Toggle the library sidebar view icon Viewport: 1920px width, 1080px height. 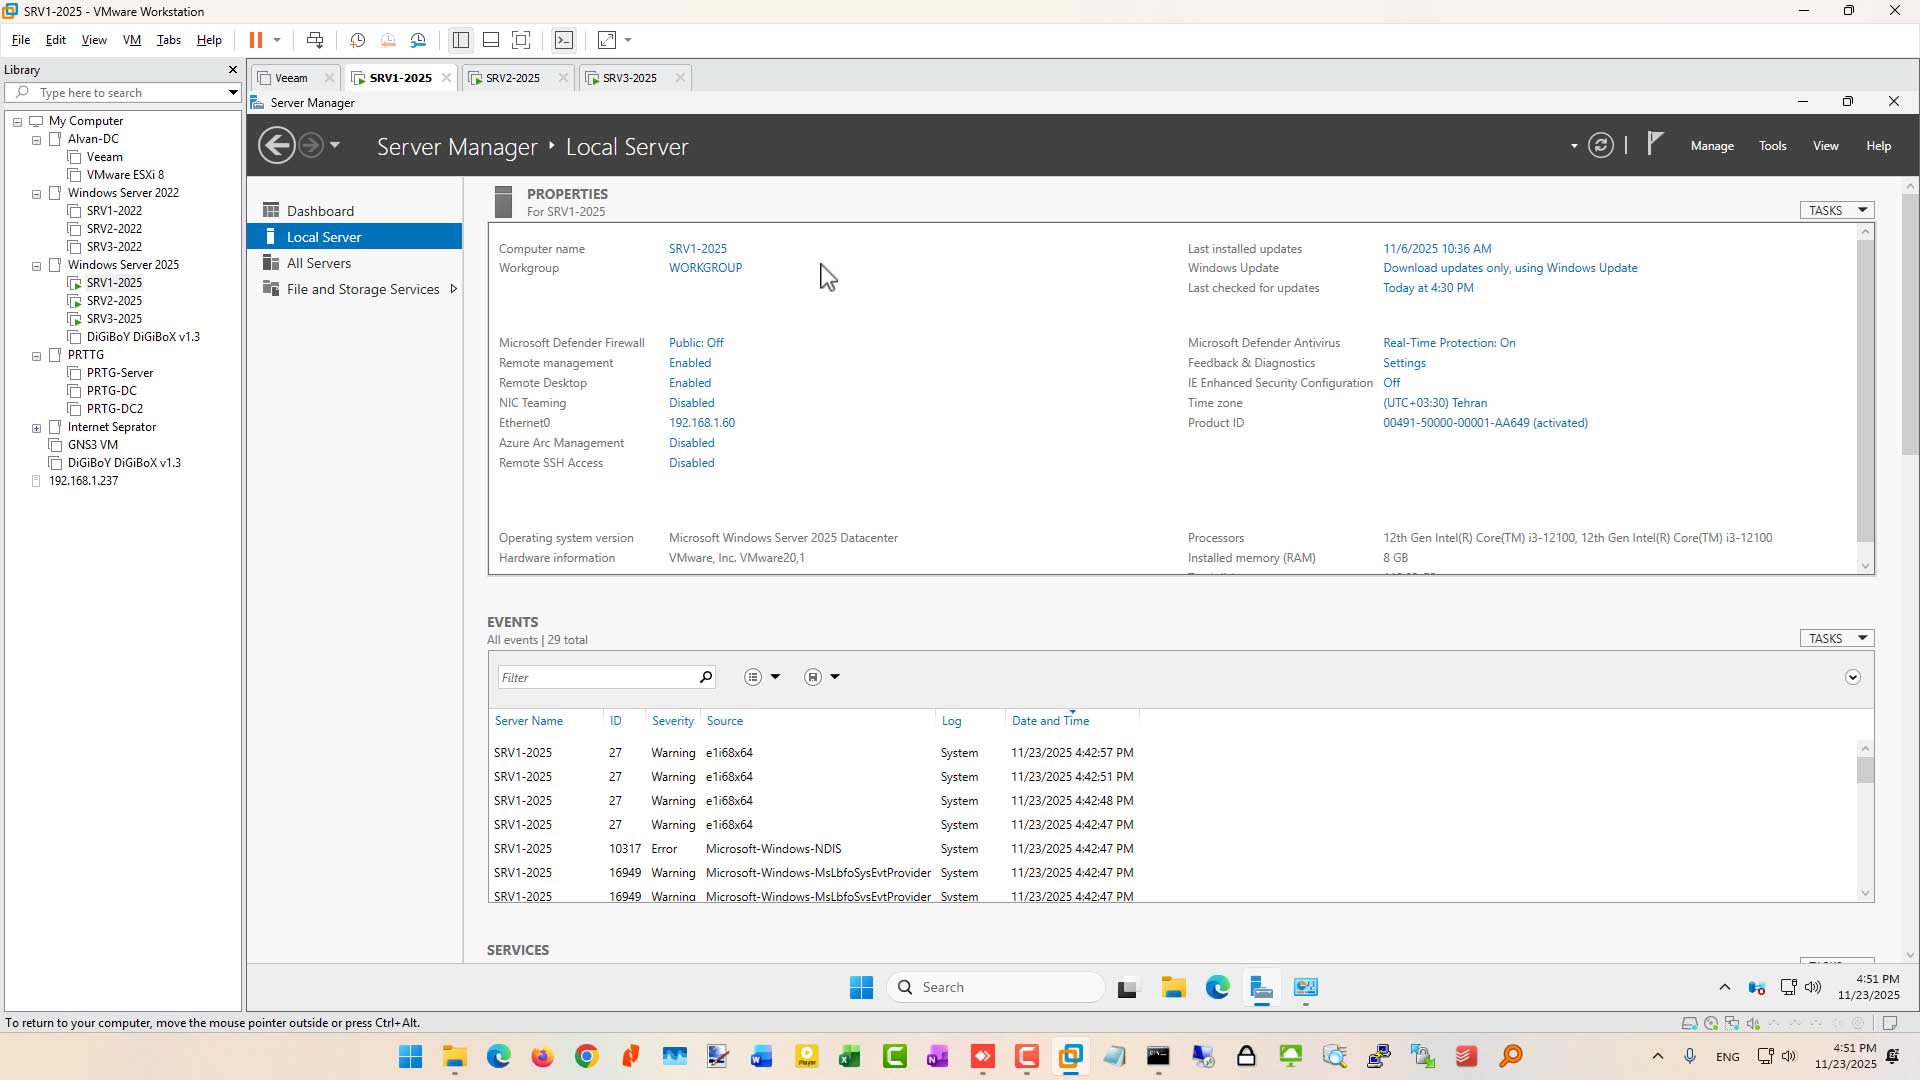point(461,40)
